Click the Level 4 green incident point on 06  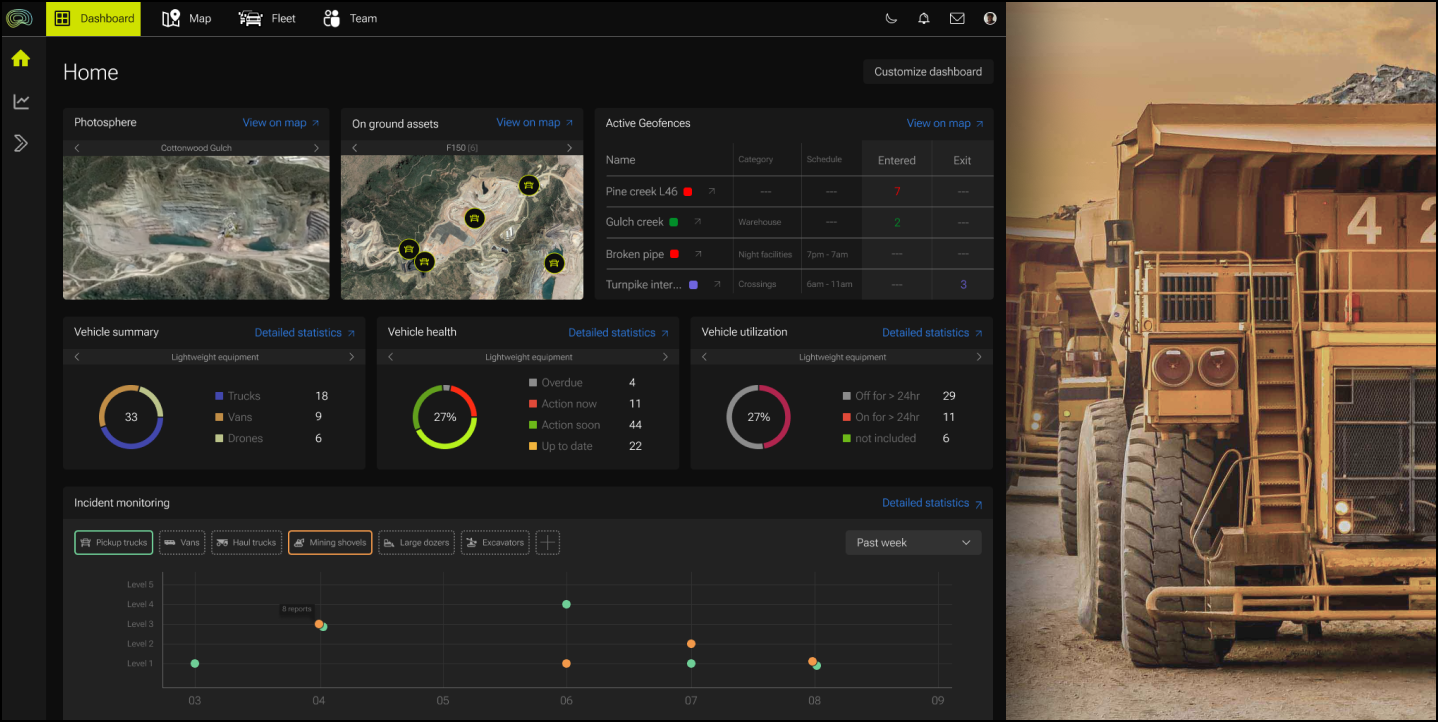click(566, 604)
